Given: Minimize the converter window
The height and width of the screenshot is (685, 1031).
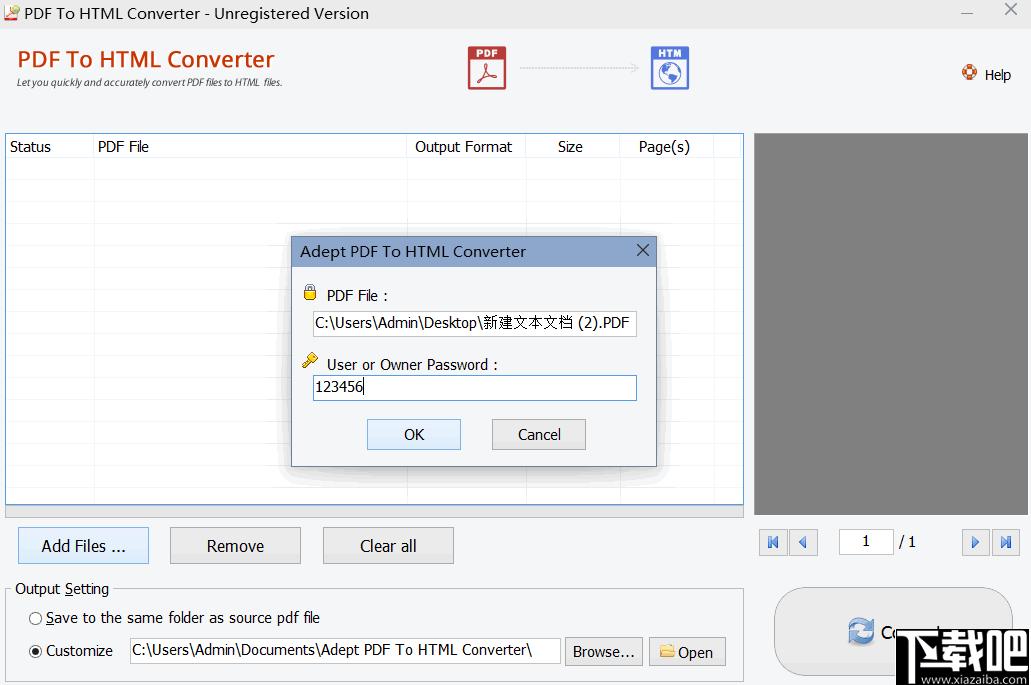Looking at the screenshot, I should 967,12.
